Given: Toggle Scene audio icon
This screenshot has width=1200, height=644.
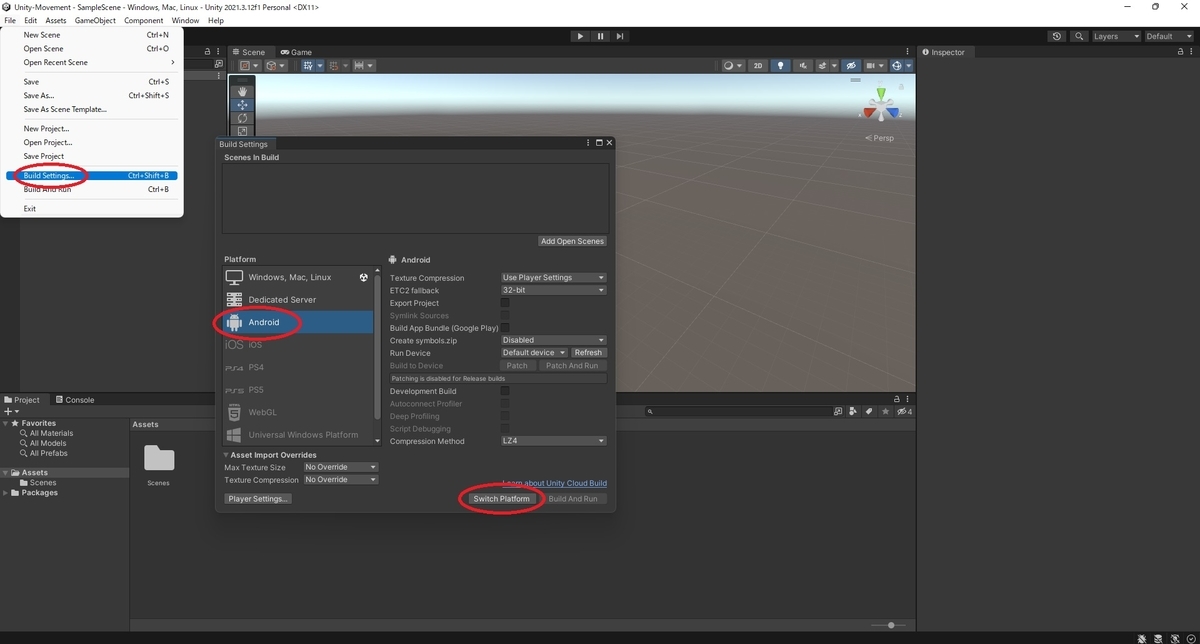Looking at the screenshot, I should (801, 66).
